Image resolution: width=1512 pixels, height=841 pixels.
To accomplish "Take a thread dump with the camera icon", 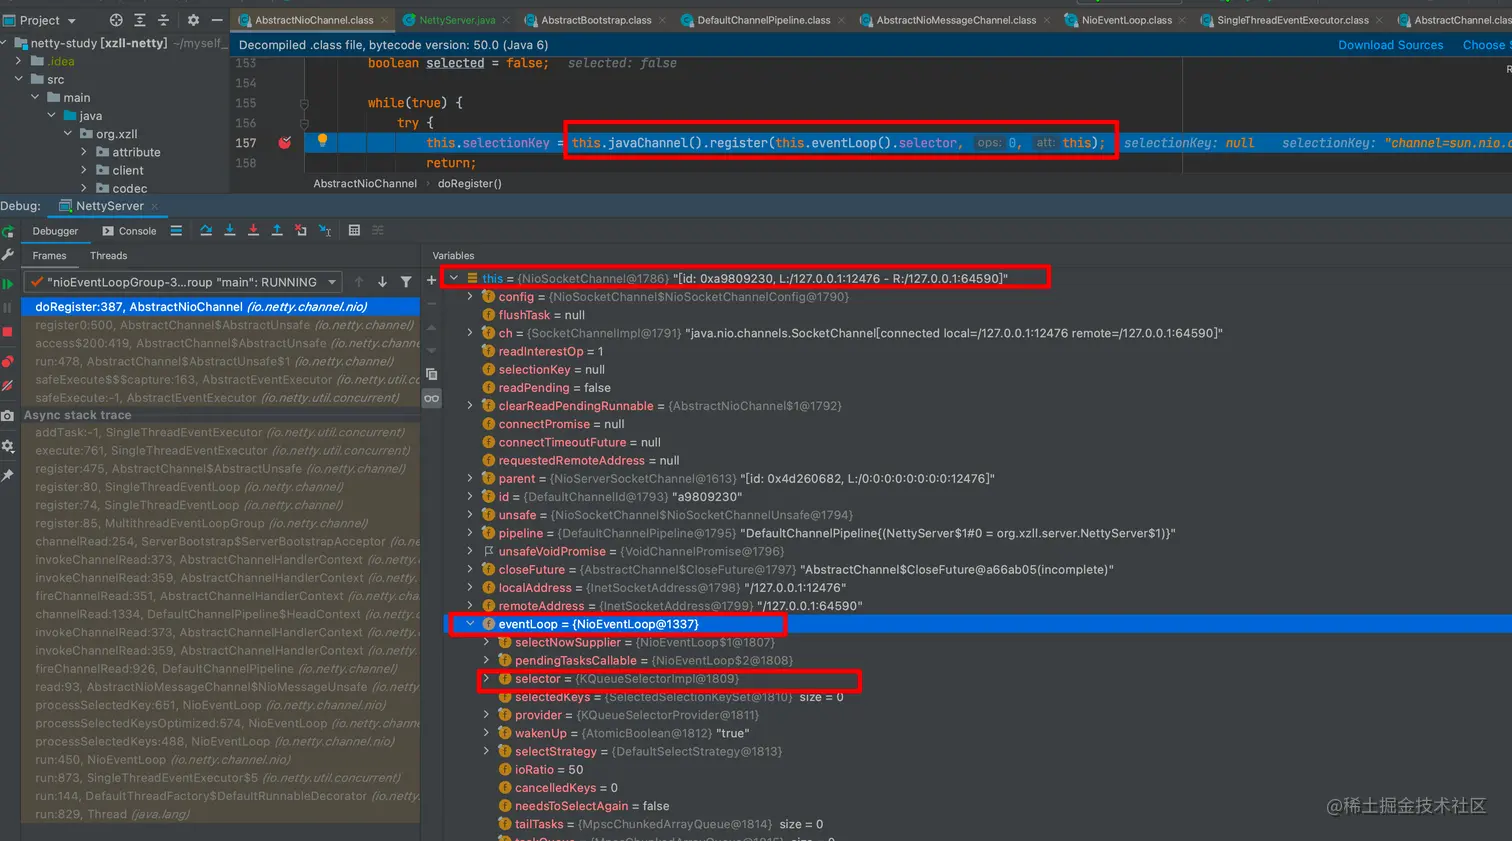I will coord(8,415).
